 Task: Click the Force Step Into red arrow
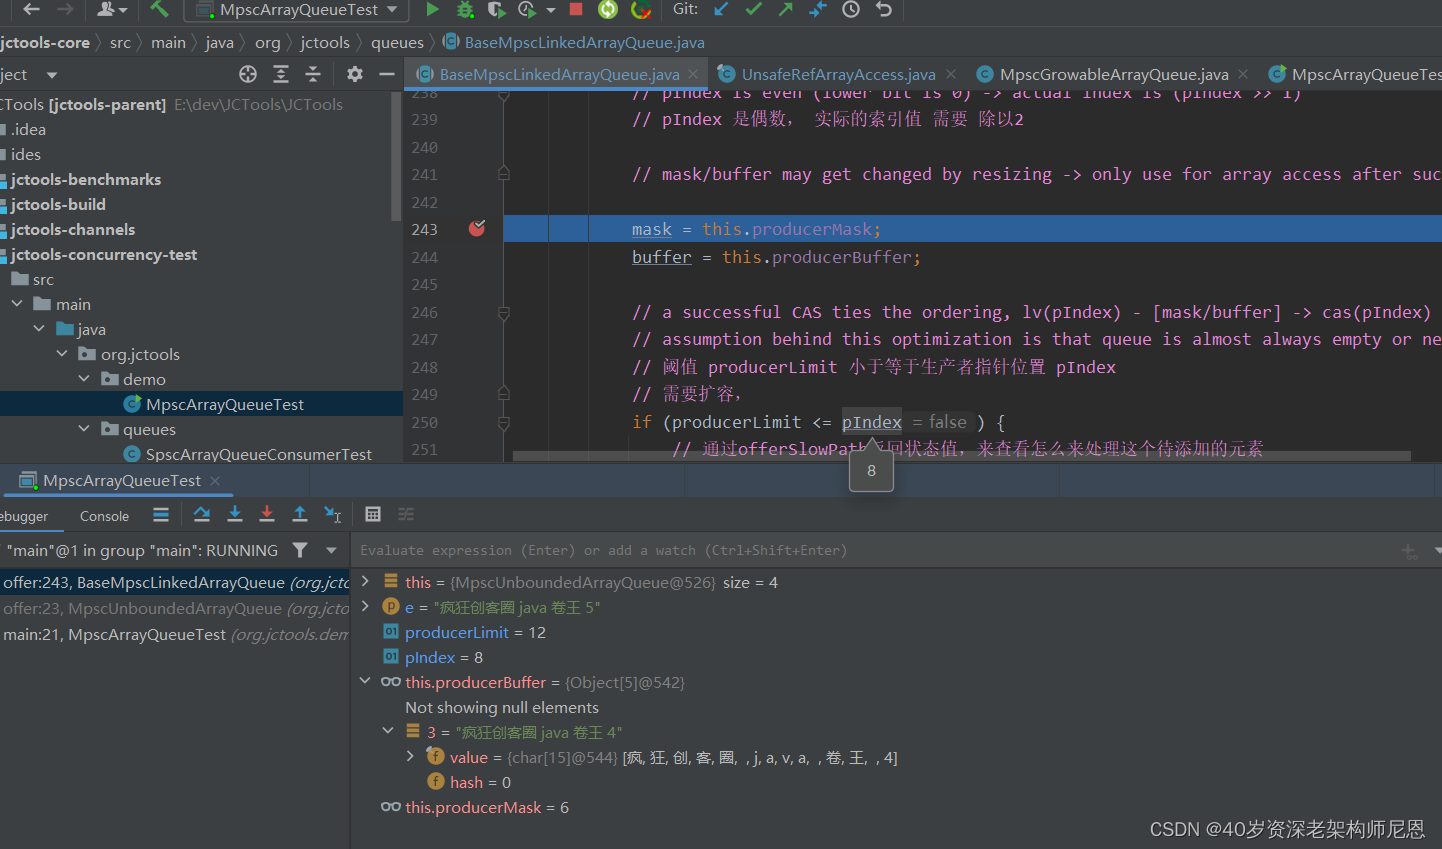tap(267, 514)
